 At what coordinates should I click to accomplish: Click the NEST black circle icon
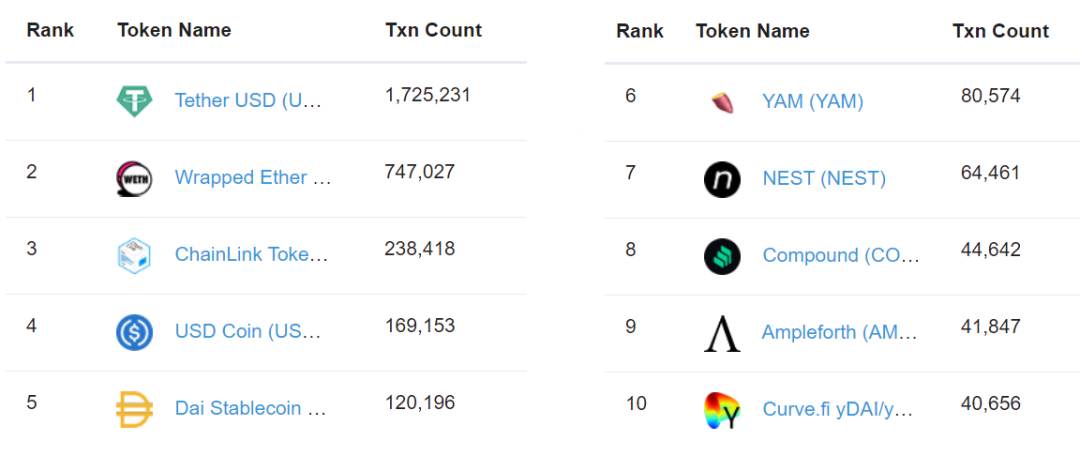point(721,178)
